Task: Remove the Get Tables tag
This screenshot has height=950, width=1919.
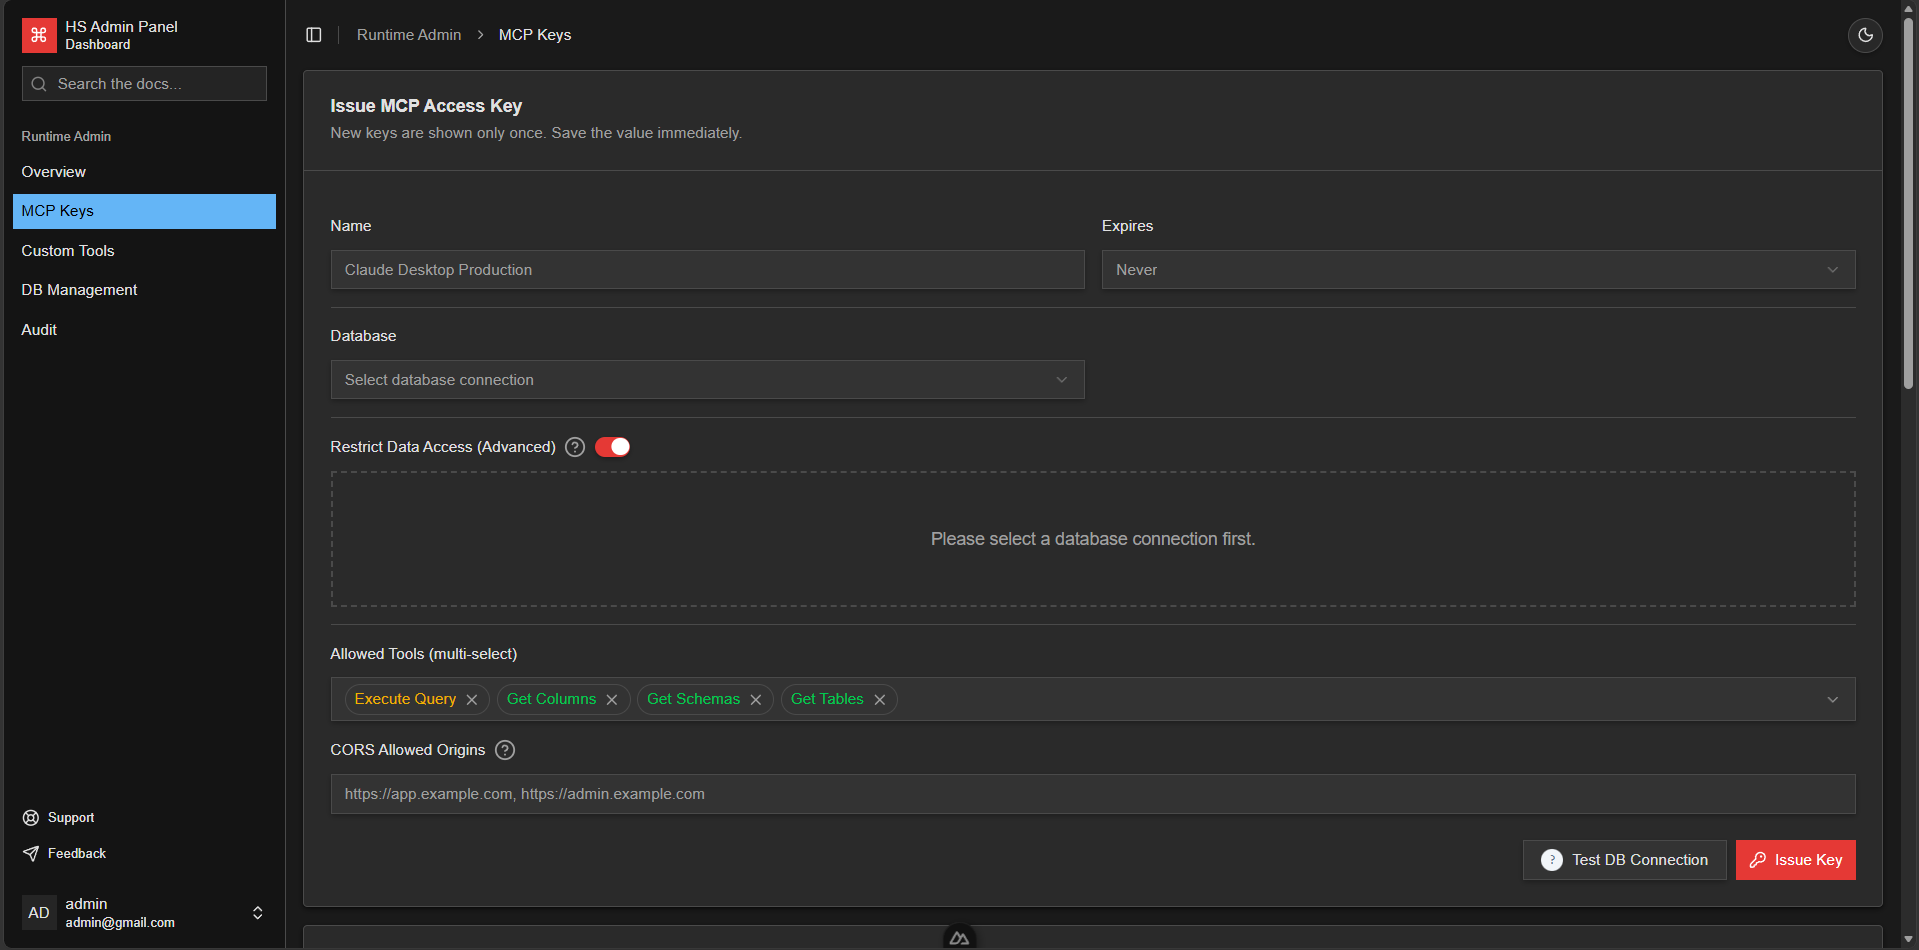Action: coord(880,700)
